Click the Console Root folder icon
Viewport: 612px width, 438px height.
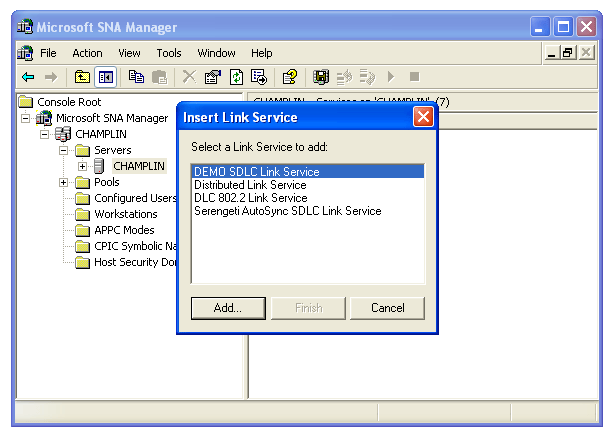pyautogui.click(x=26, y=102)
